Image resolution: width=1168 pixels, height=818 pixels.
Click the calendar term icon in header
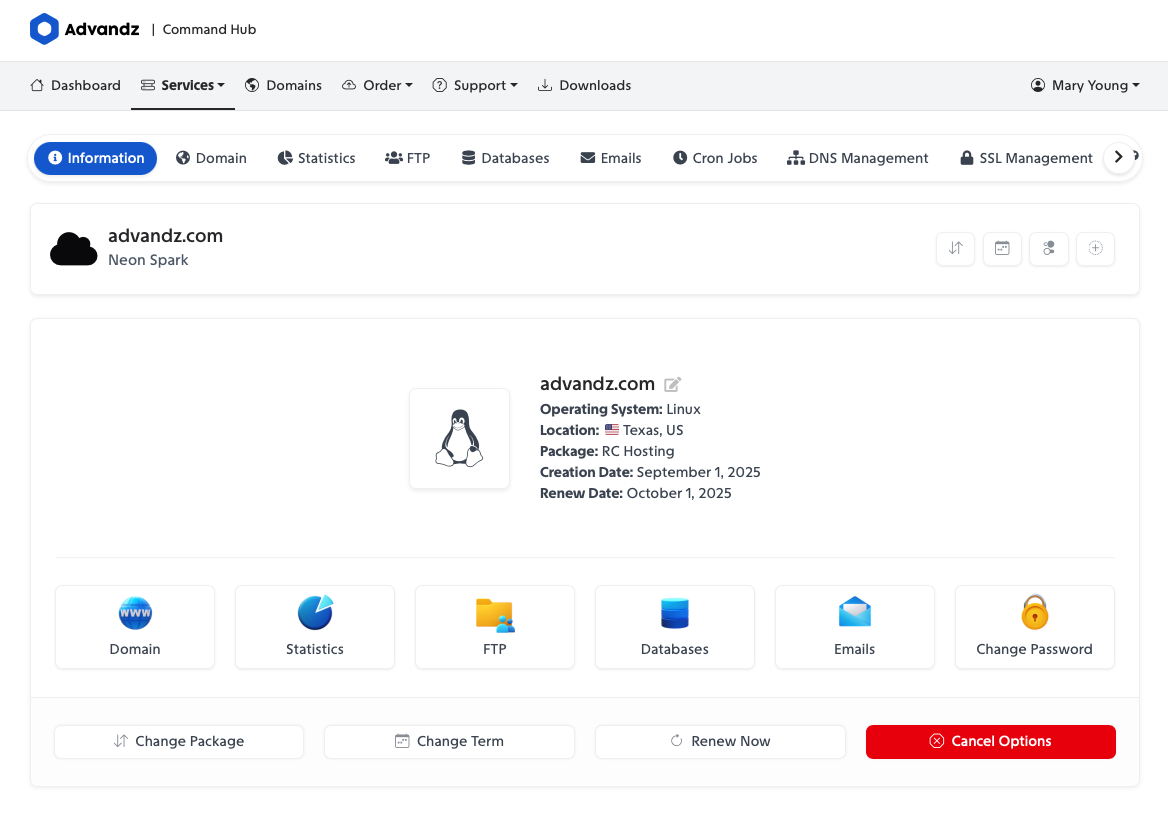click(x=1002, y=248)
